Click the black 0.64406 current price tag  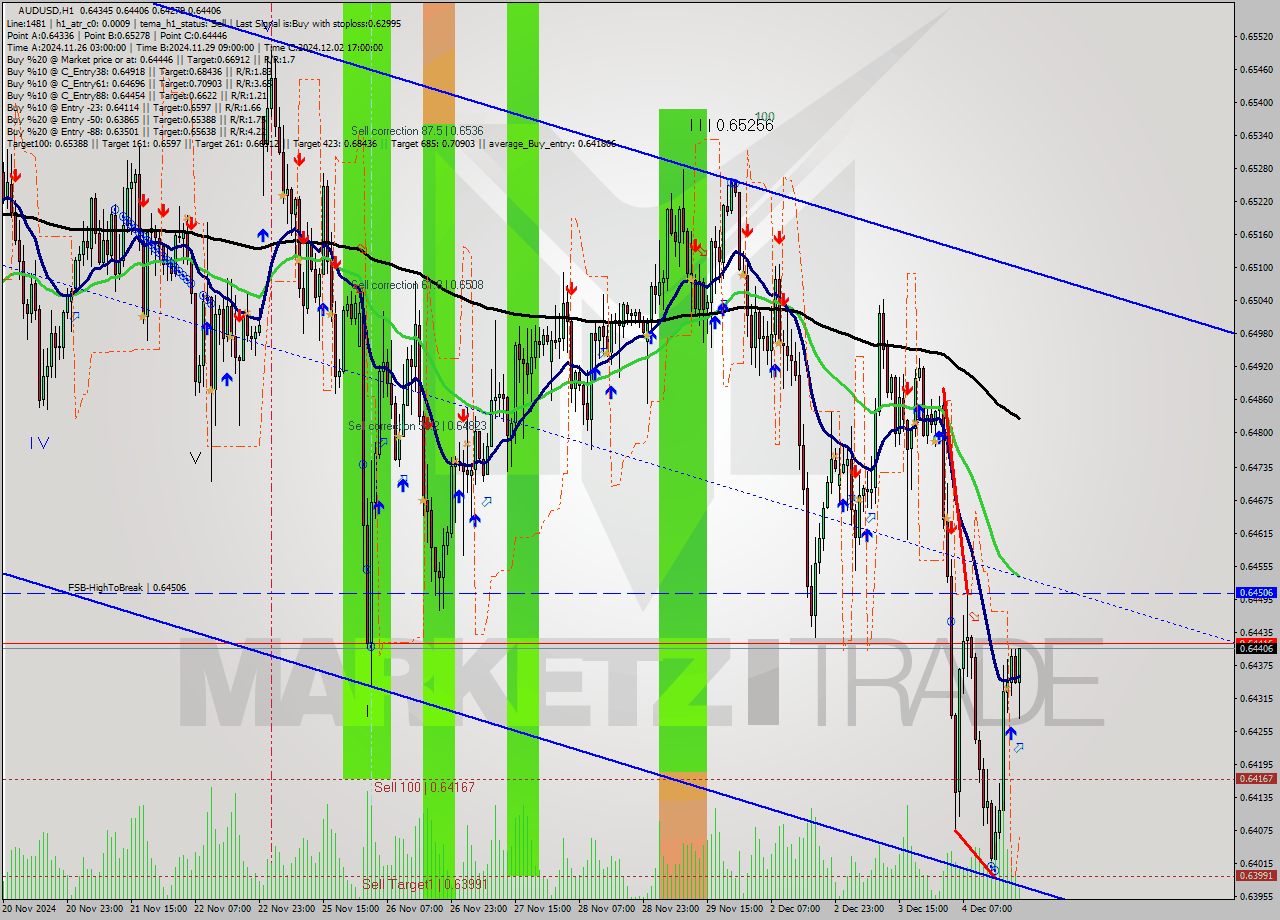(1256, 648)
